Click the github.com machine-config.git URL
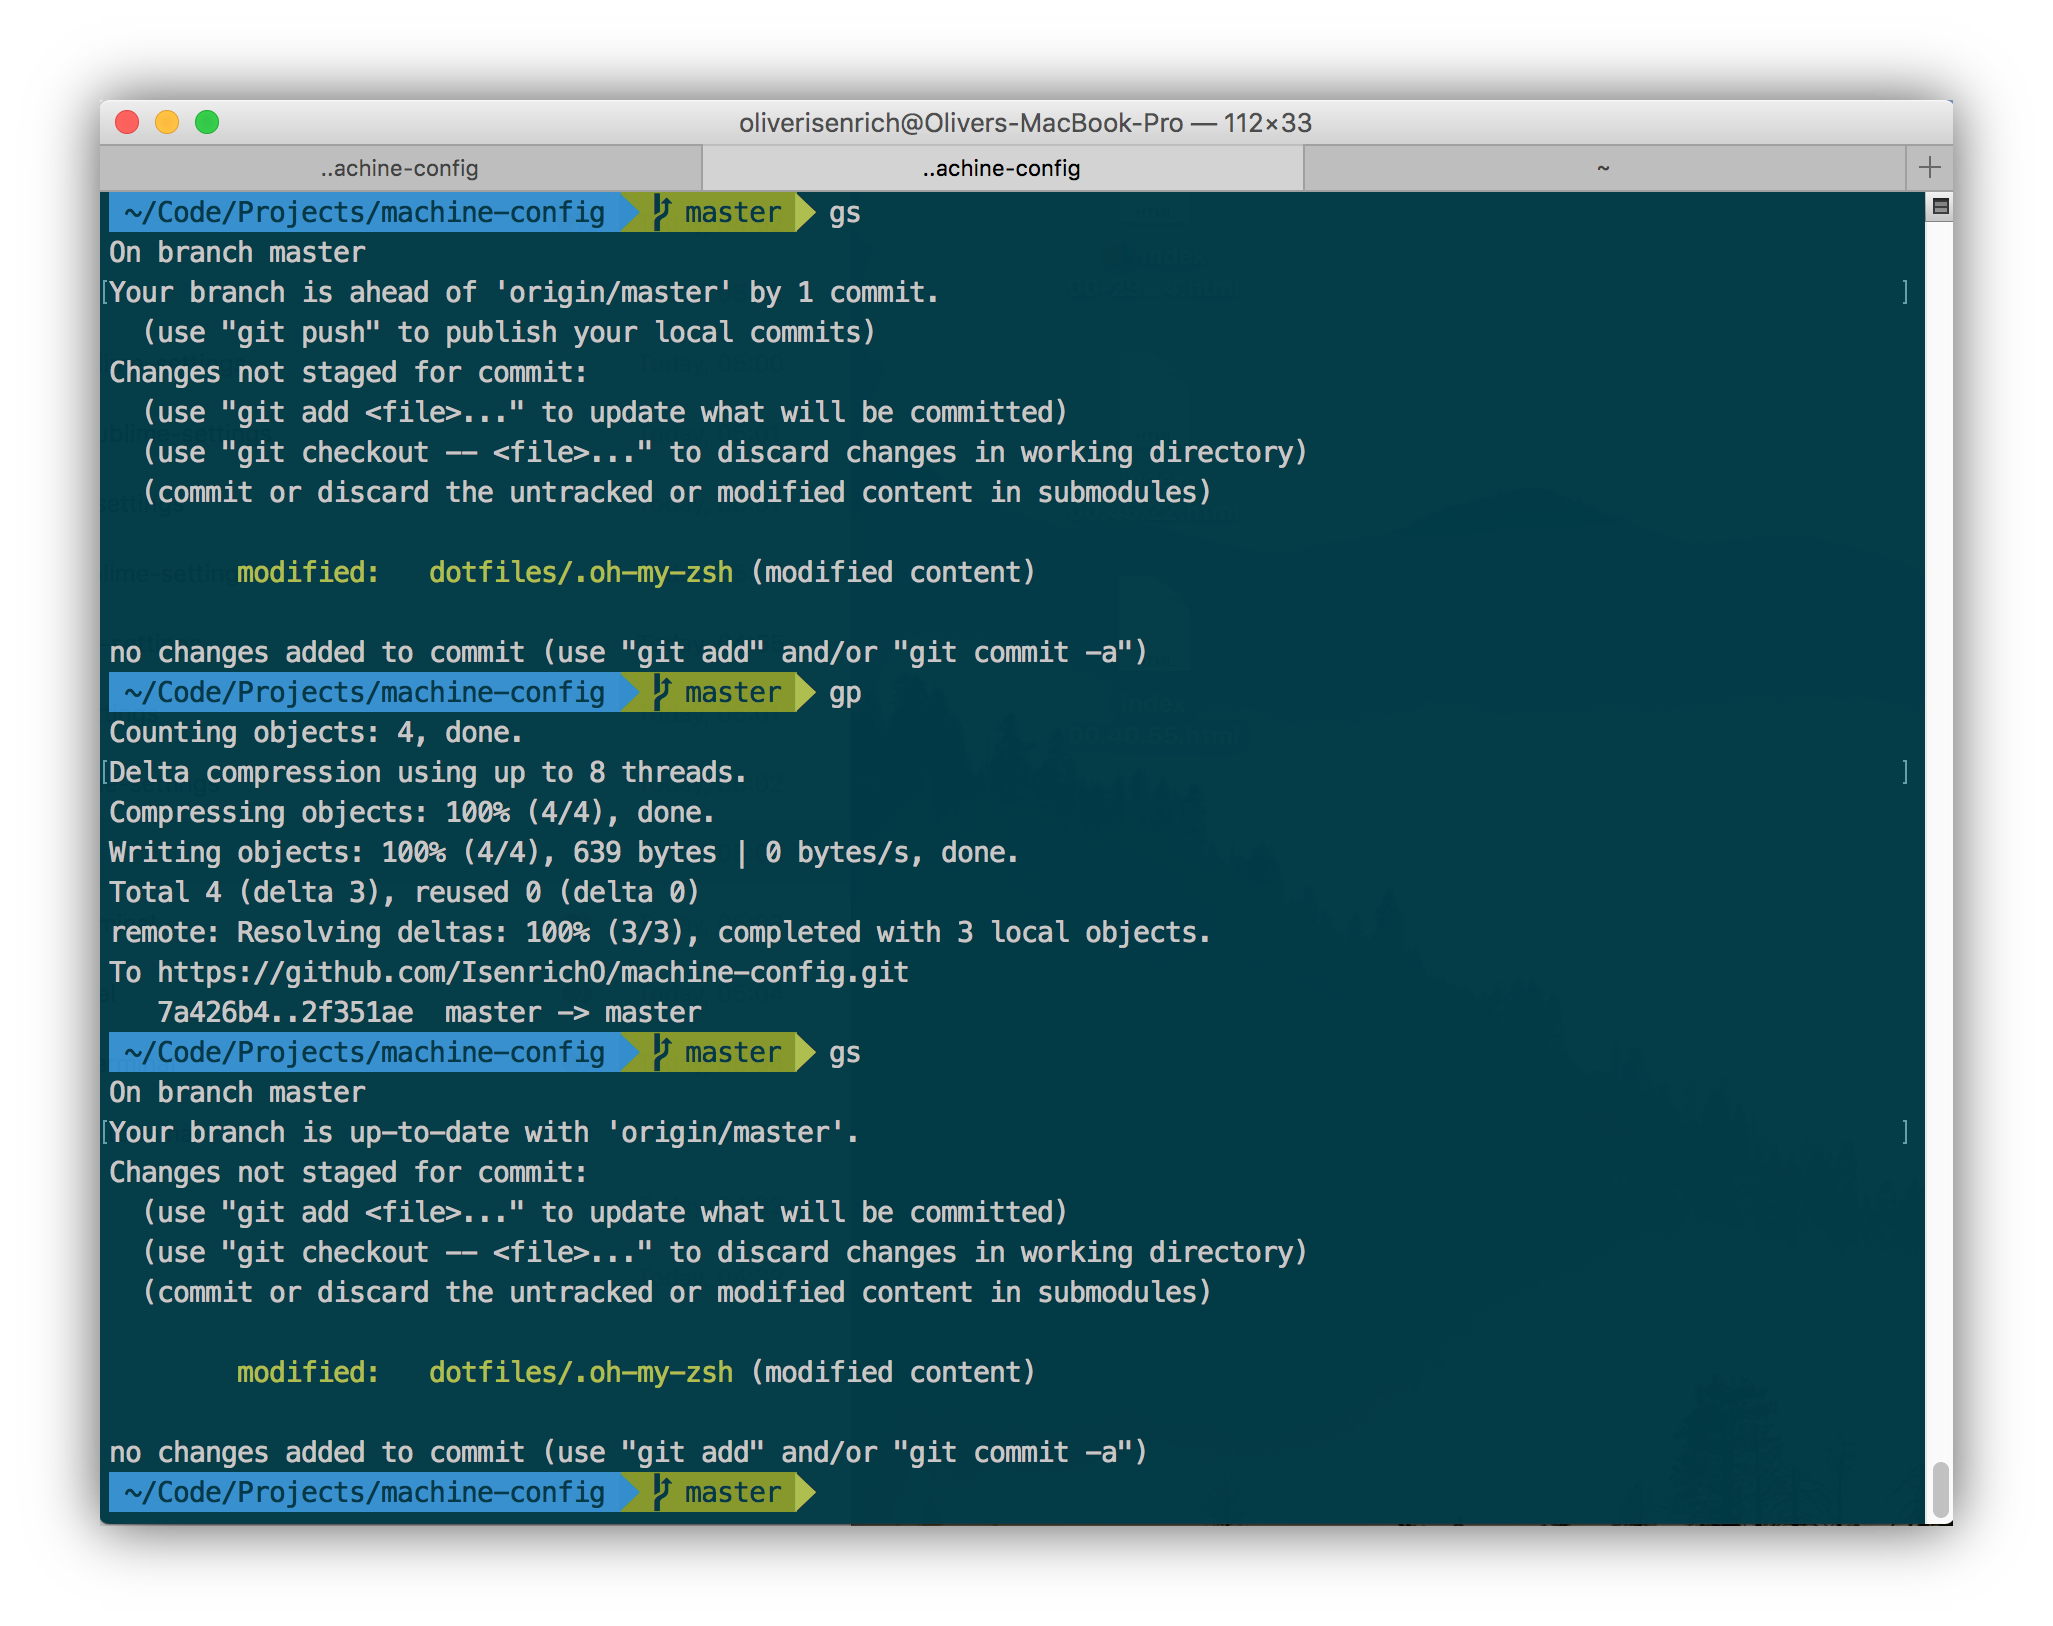 (x=532, y=972)
